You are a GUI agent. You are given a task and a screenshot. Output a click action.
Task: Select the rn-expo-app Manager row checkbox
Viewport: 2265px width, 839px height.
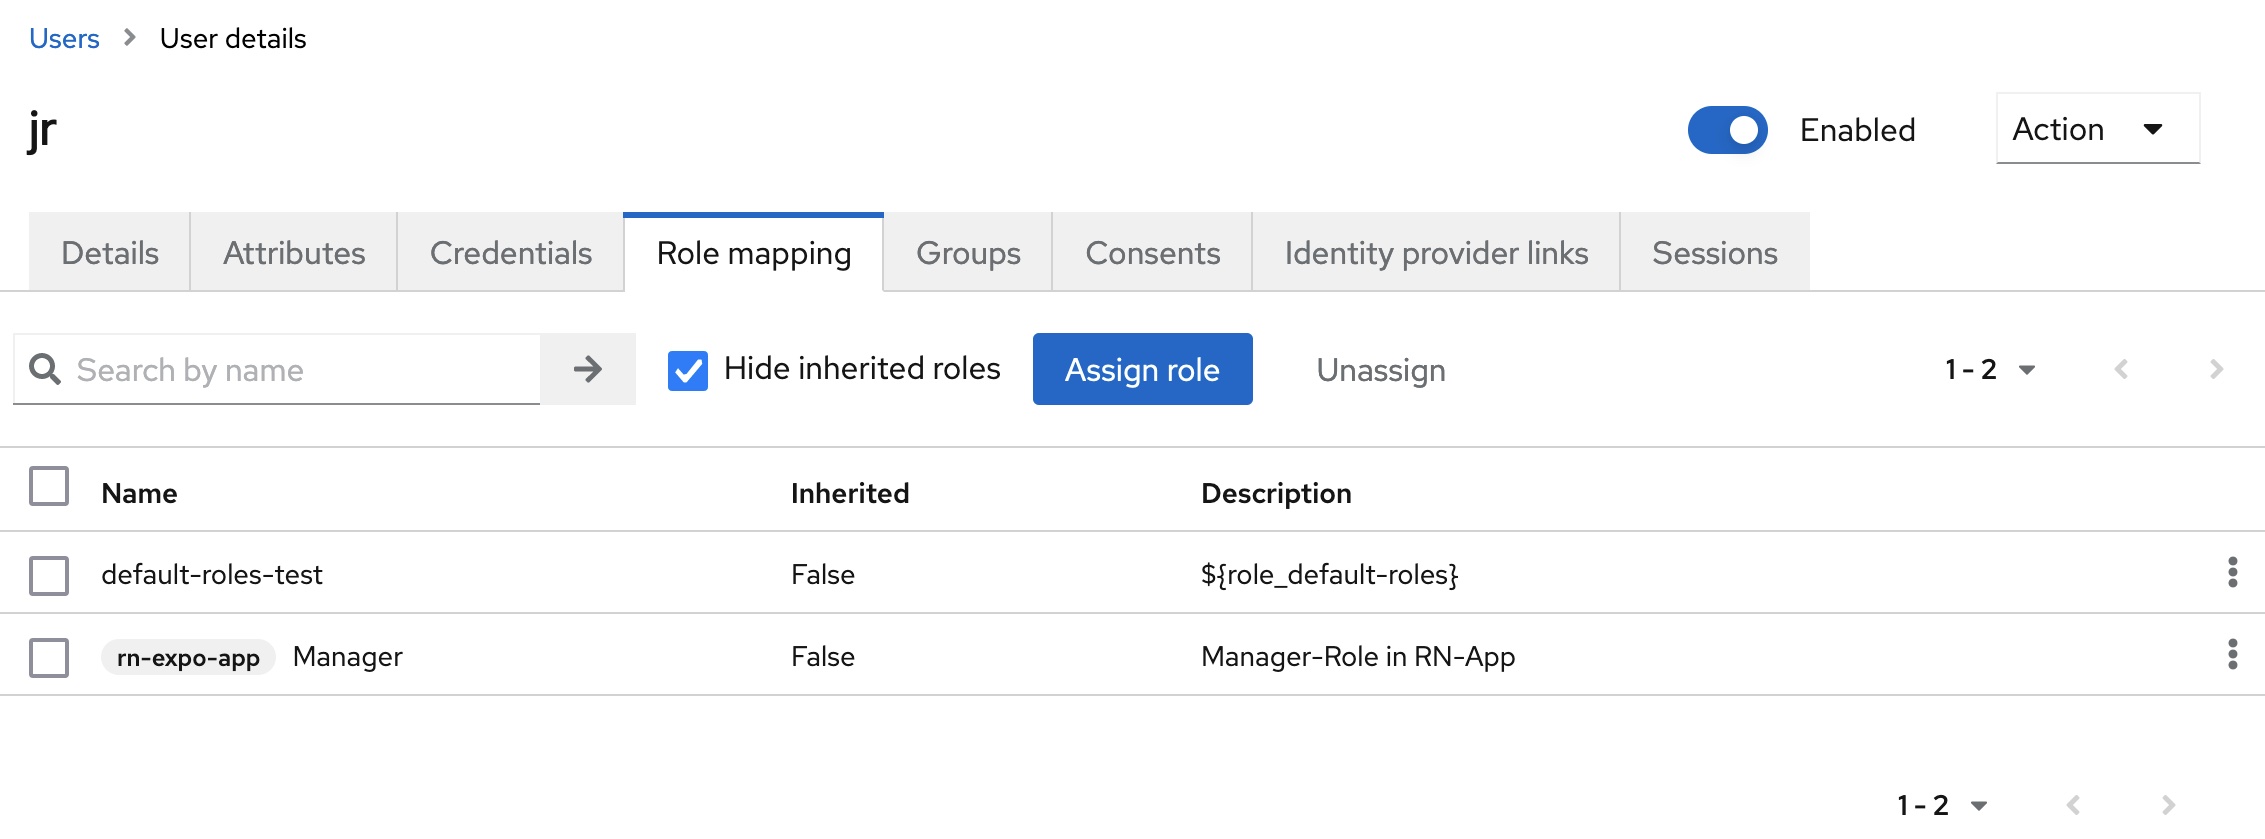pos(49,658)
